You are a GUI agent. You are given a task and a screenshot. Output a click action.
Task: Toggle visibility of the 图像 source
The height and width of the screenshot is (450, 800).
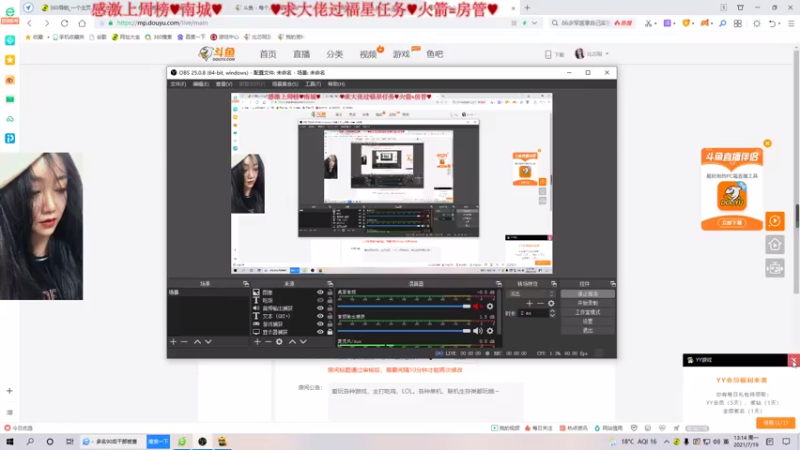click(320, 292)
